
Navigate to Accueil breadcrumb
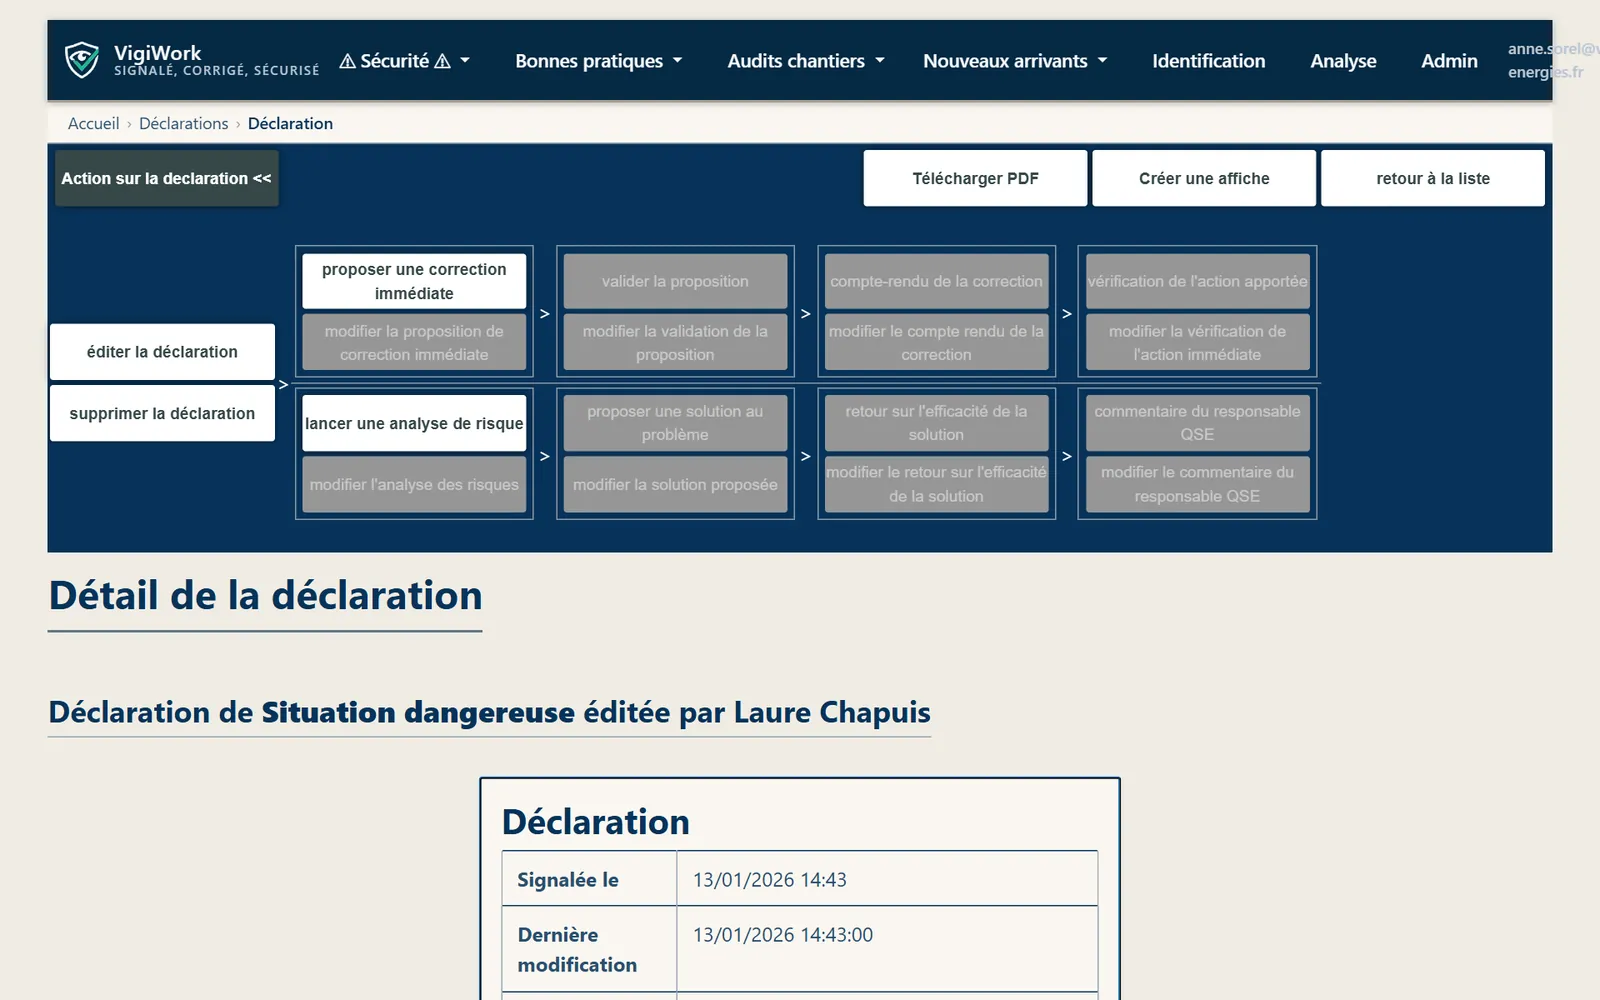[x=93, y=123]
